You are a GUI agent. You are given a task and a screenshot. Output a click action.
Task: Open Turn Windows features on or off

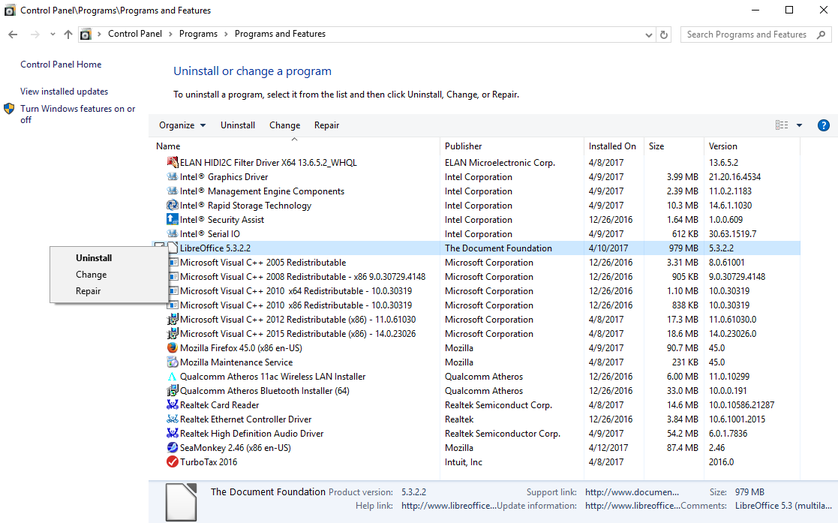(78, 114)
